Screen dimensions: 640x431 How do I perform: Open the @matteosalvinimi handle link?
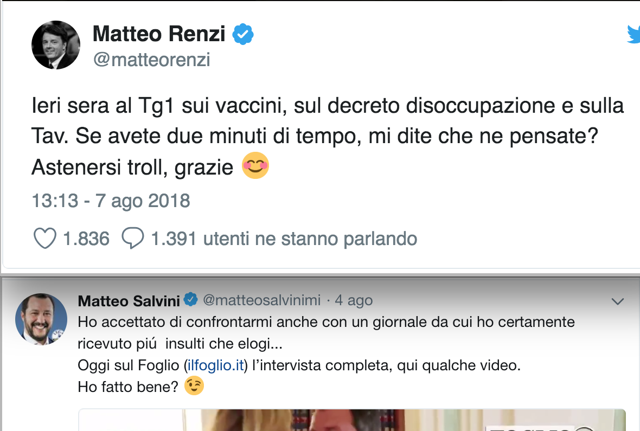pyautogui.click(x=264, y=300)
